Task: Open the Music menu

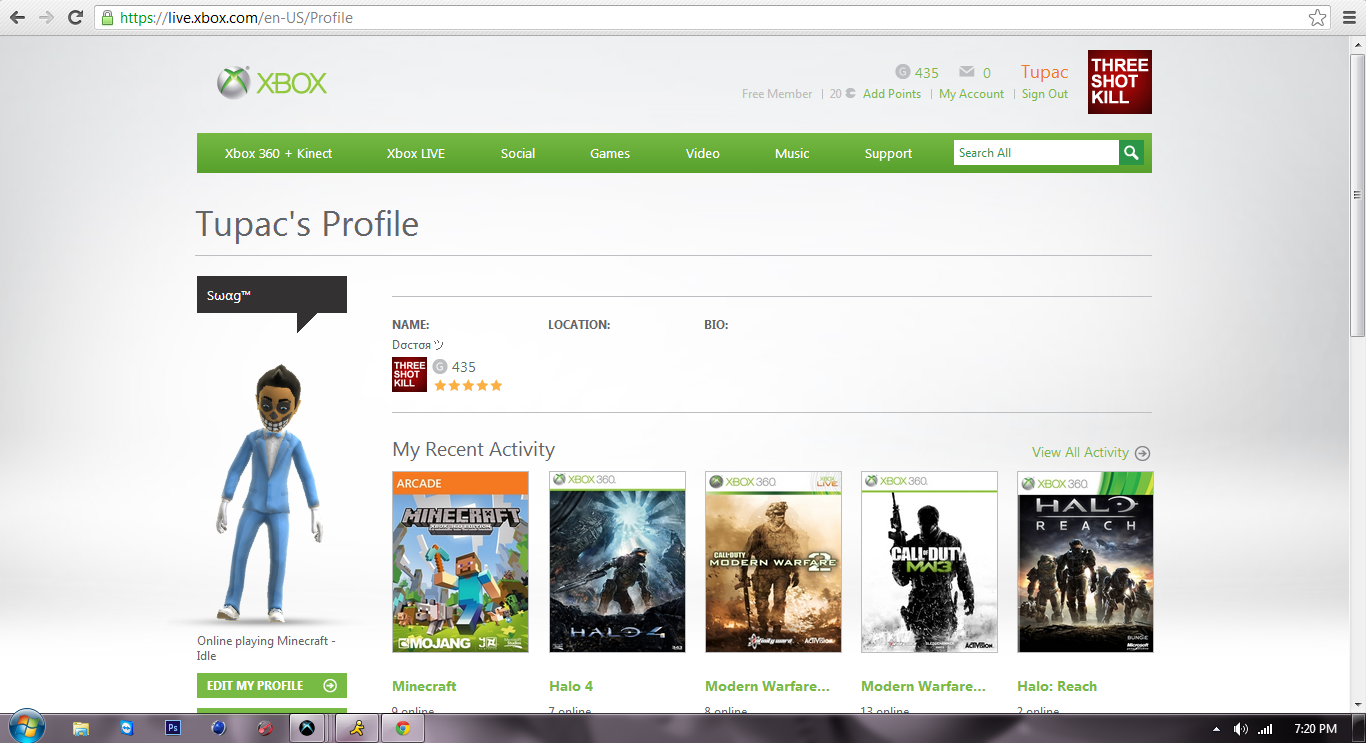Action: [x=792, y=153]
